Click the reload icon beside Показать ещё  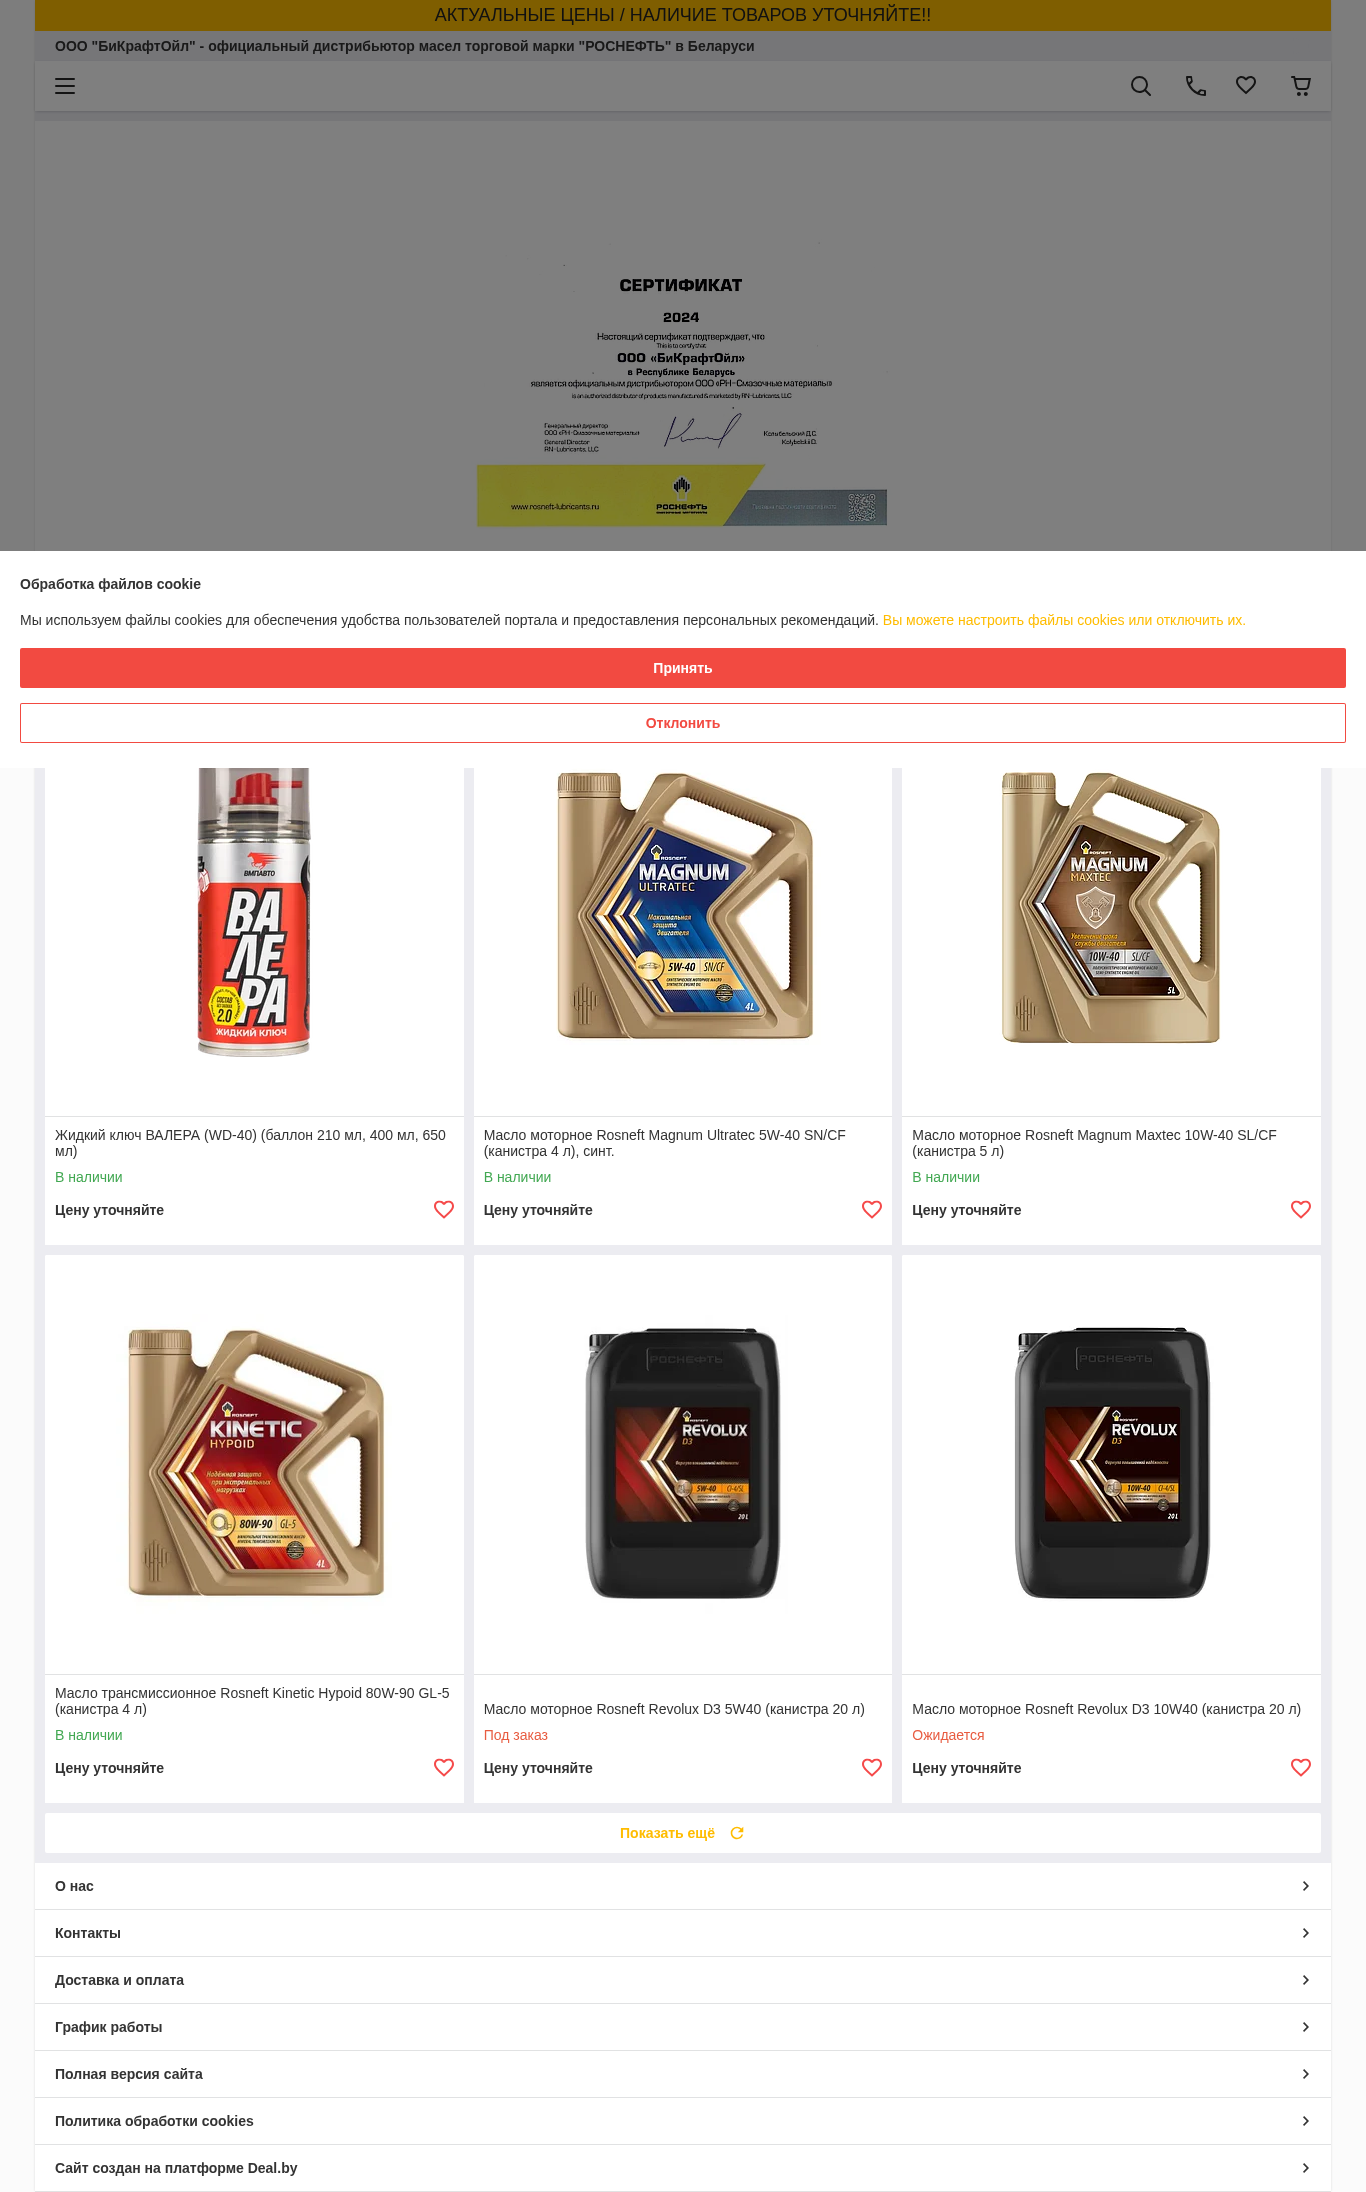(737, 1833)
